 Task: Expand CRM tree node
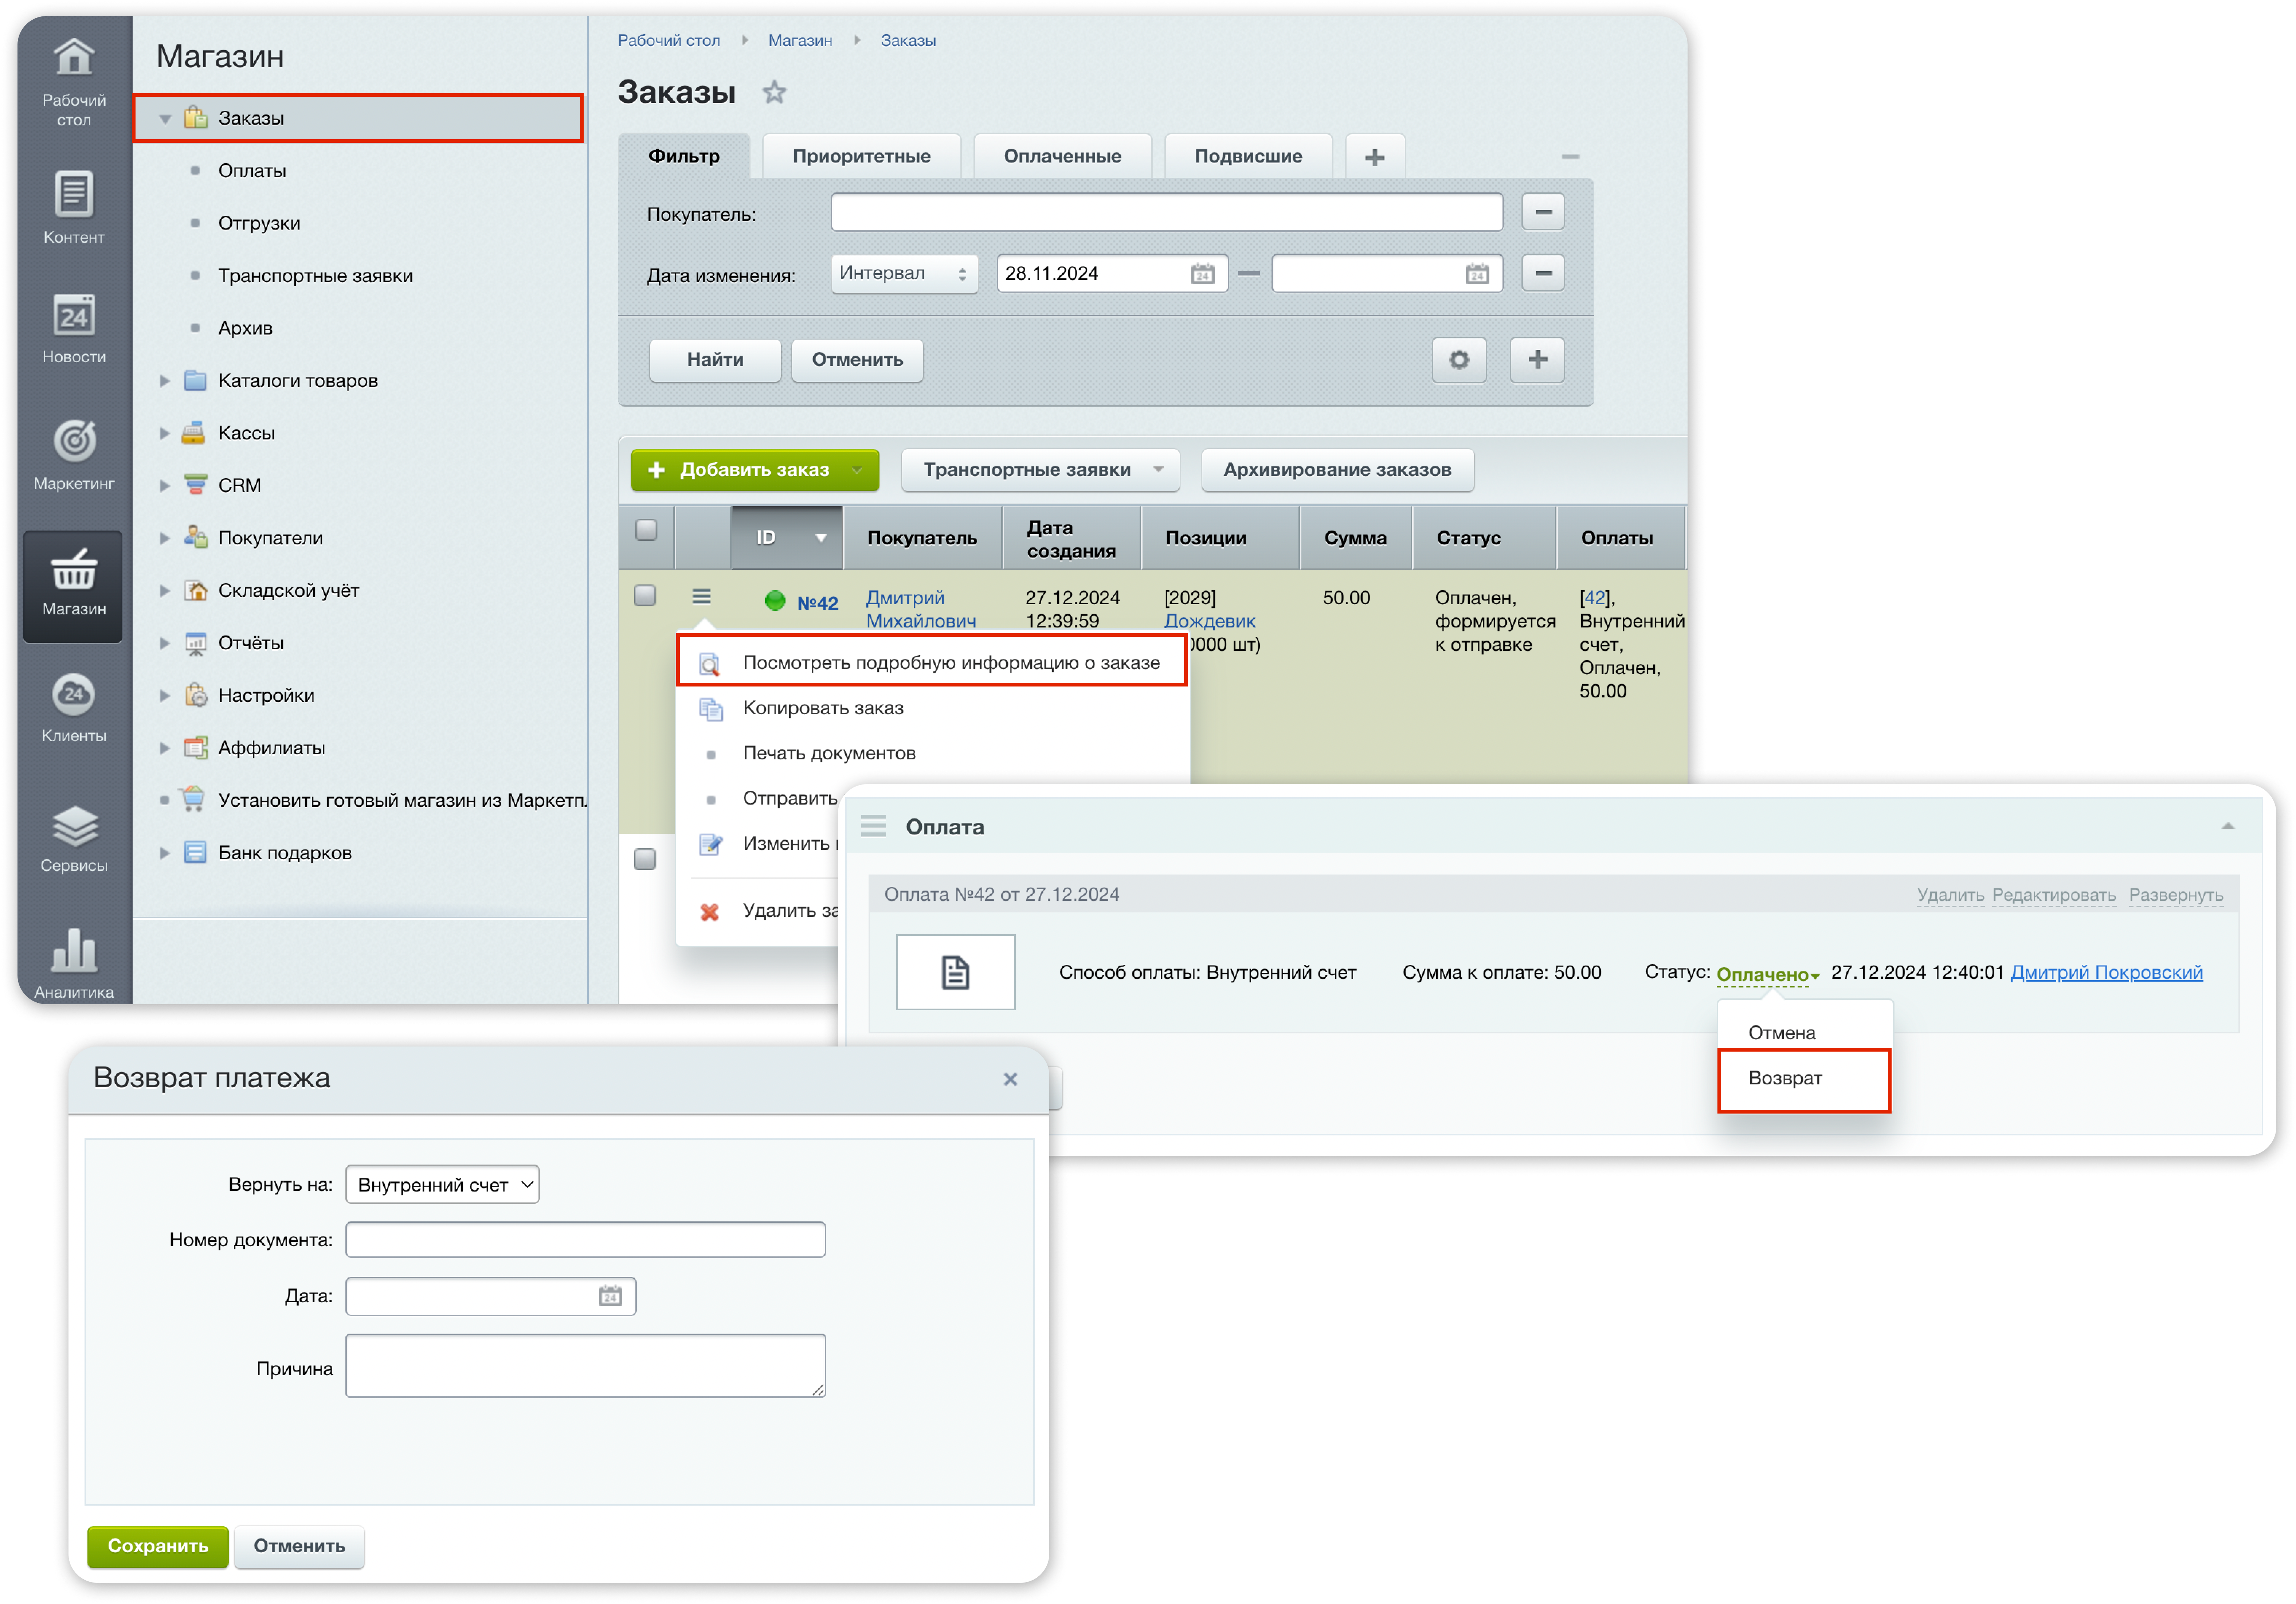pos(165,486)
